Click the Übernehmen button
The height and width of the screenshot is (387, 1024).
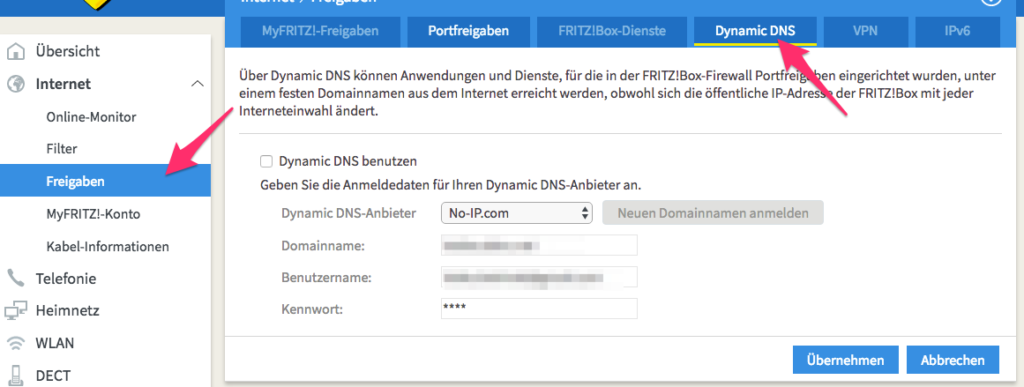pos(845,360)
